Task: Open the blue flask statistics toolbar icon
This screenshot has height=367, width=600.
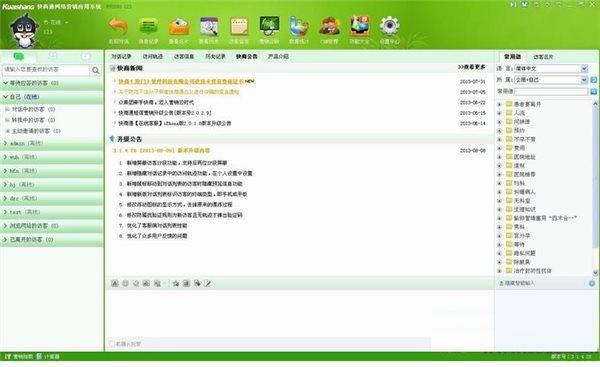Action: [299, 26]
